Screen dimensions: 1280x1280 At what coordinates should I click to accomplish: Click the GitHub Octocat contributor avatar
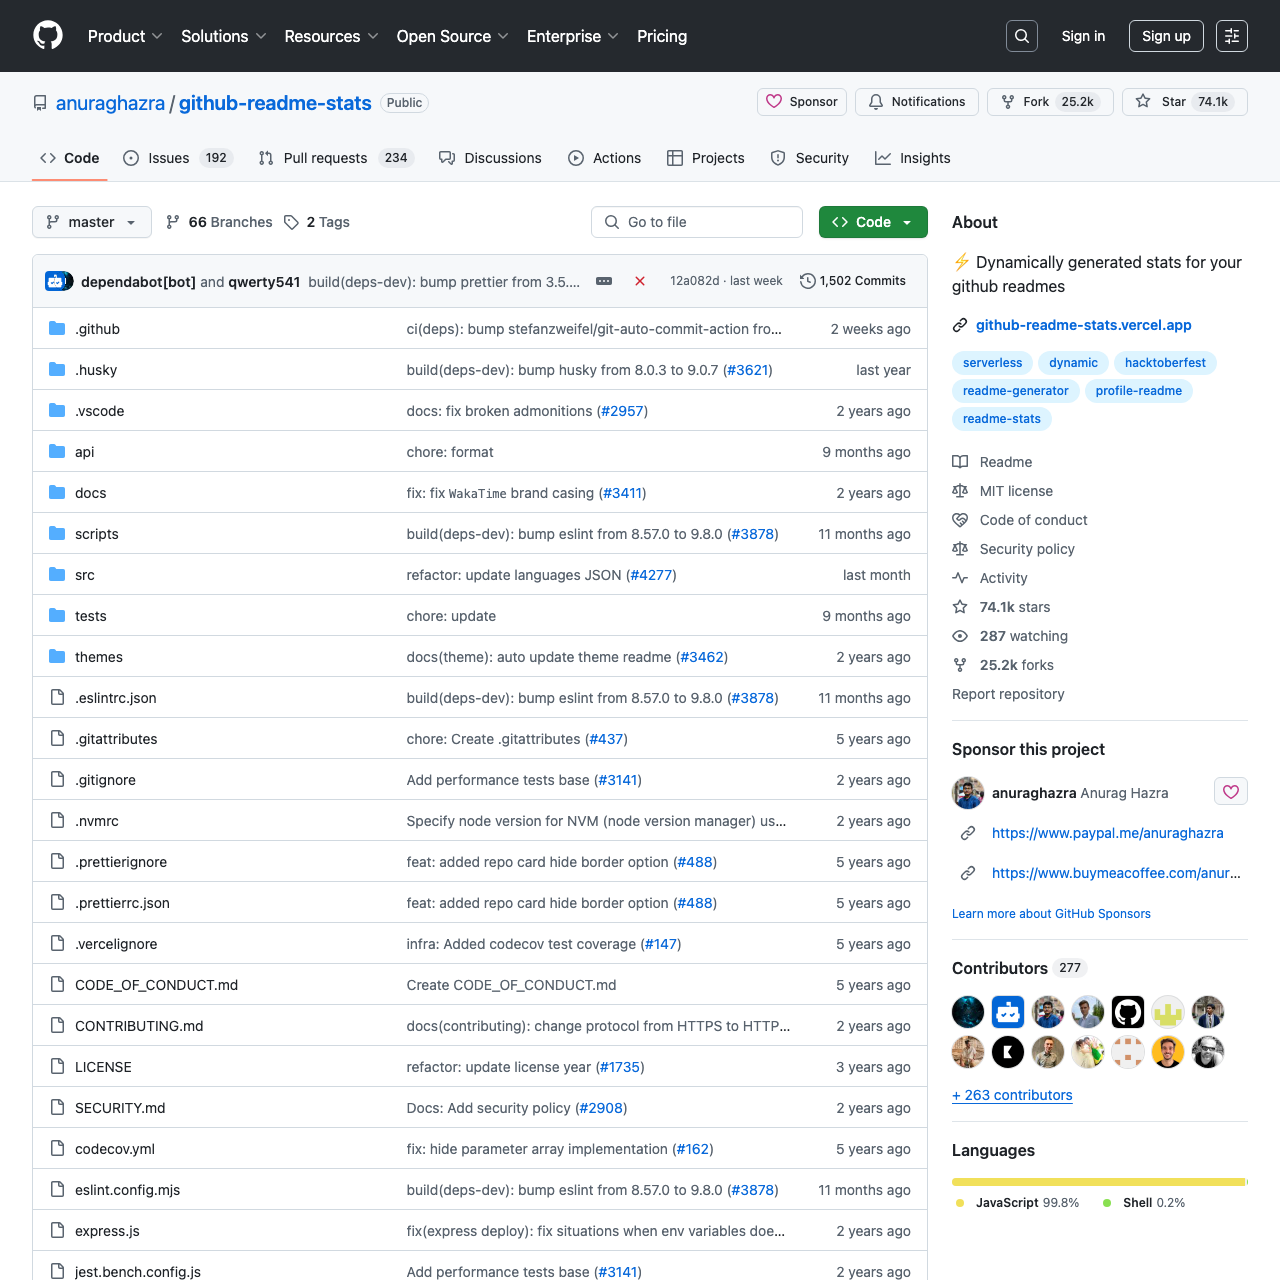coord(1128,1012)
